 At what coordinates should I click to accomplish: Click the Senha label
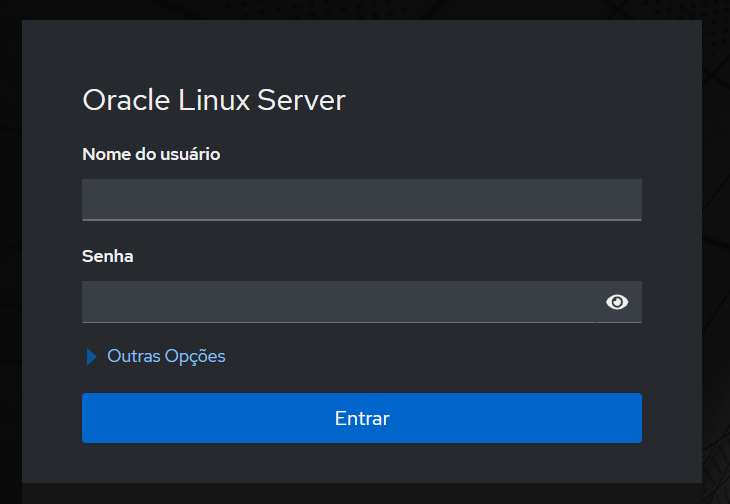(x=108, y=256)
